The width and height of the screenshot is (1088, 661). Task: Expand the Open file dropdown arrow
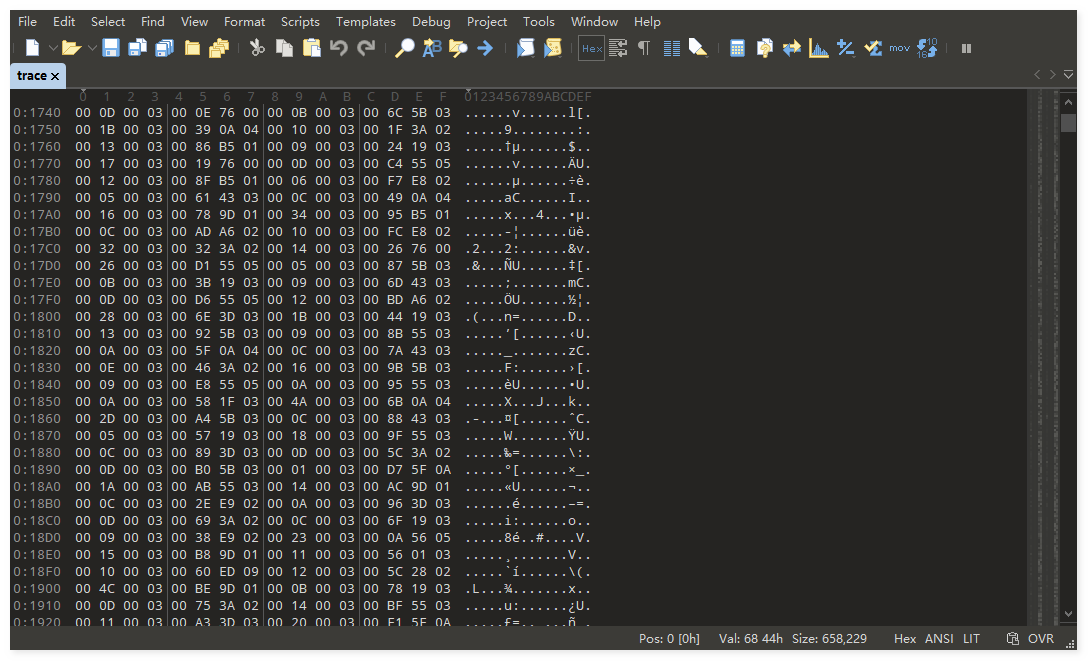(x=92, y=48)
